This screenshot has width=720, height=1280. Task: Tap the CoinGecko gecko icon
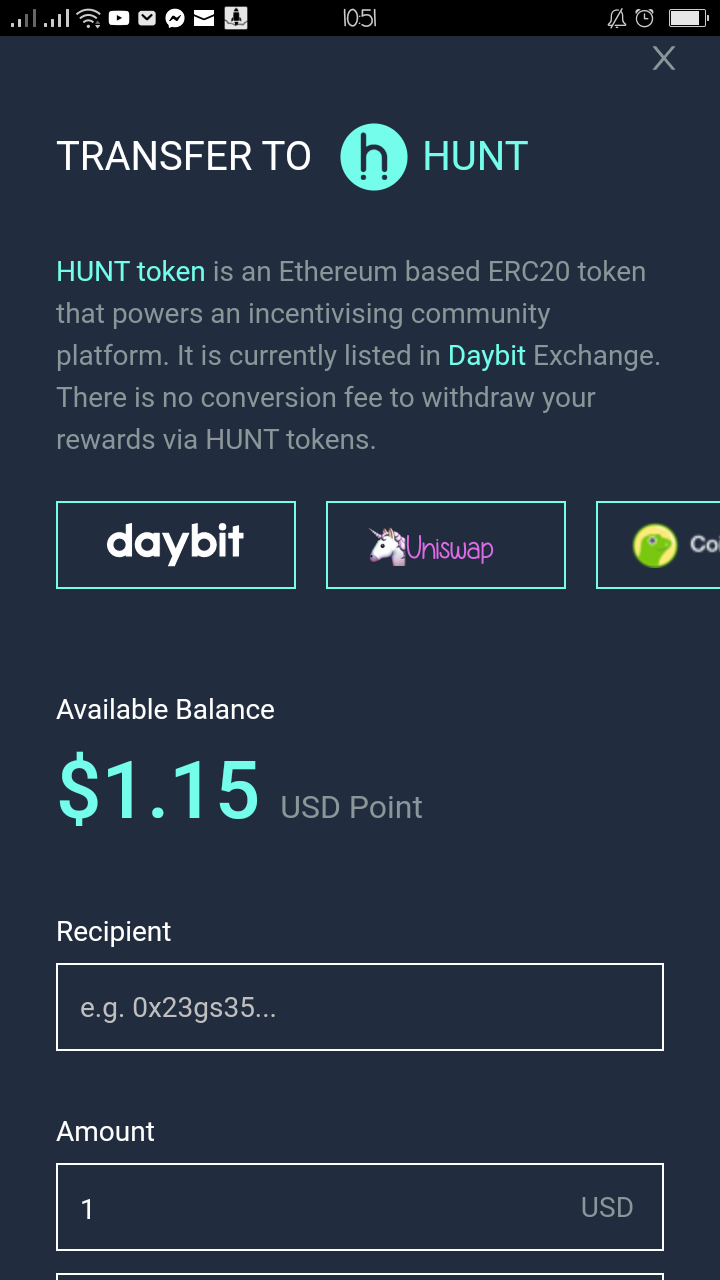[x=655, y=546]
